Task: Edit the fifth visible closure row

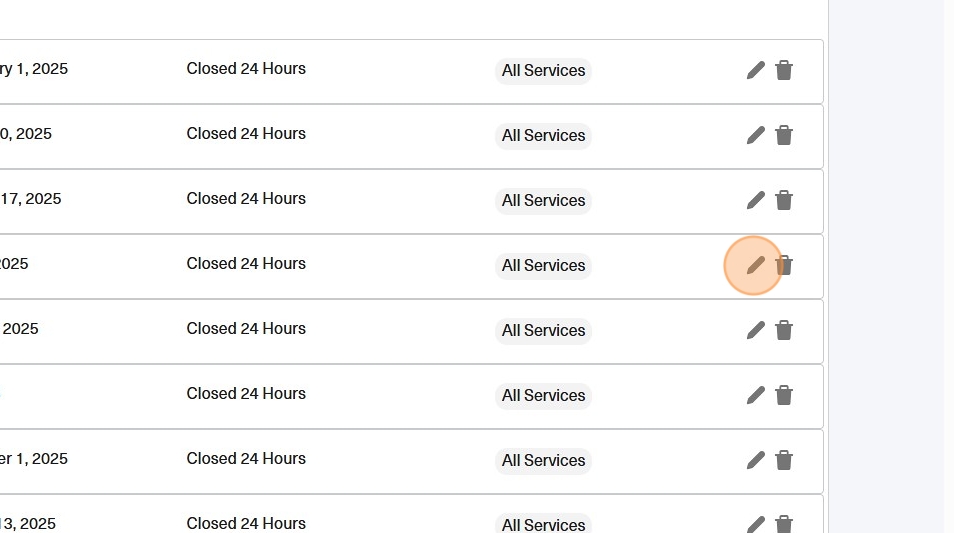Action: click(755, 330)
